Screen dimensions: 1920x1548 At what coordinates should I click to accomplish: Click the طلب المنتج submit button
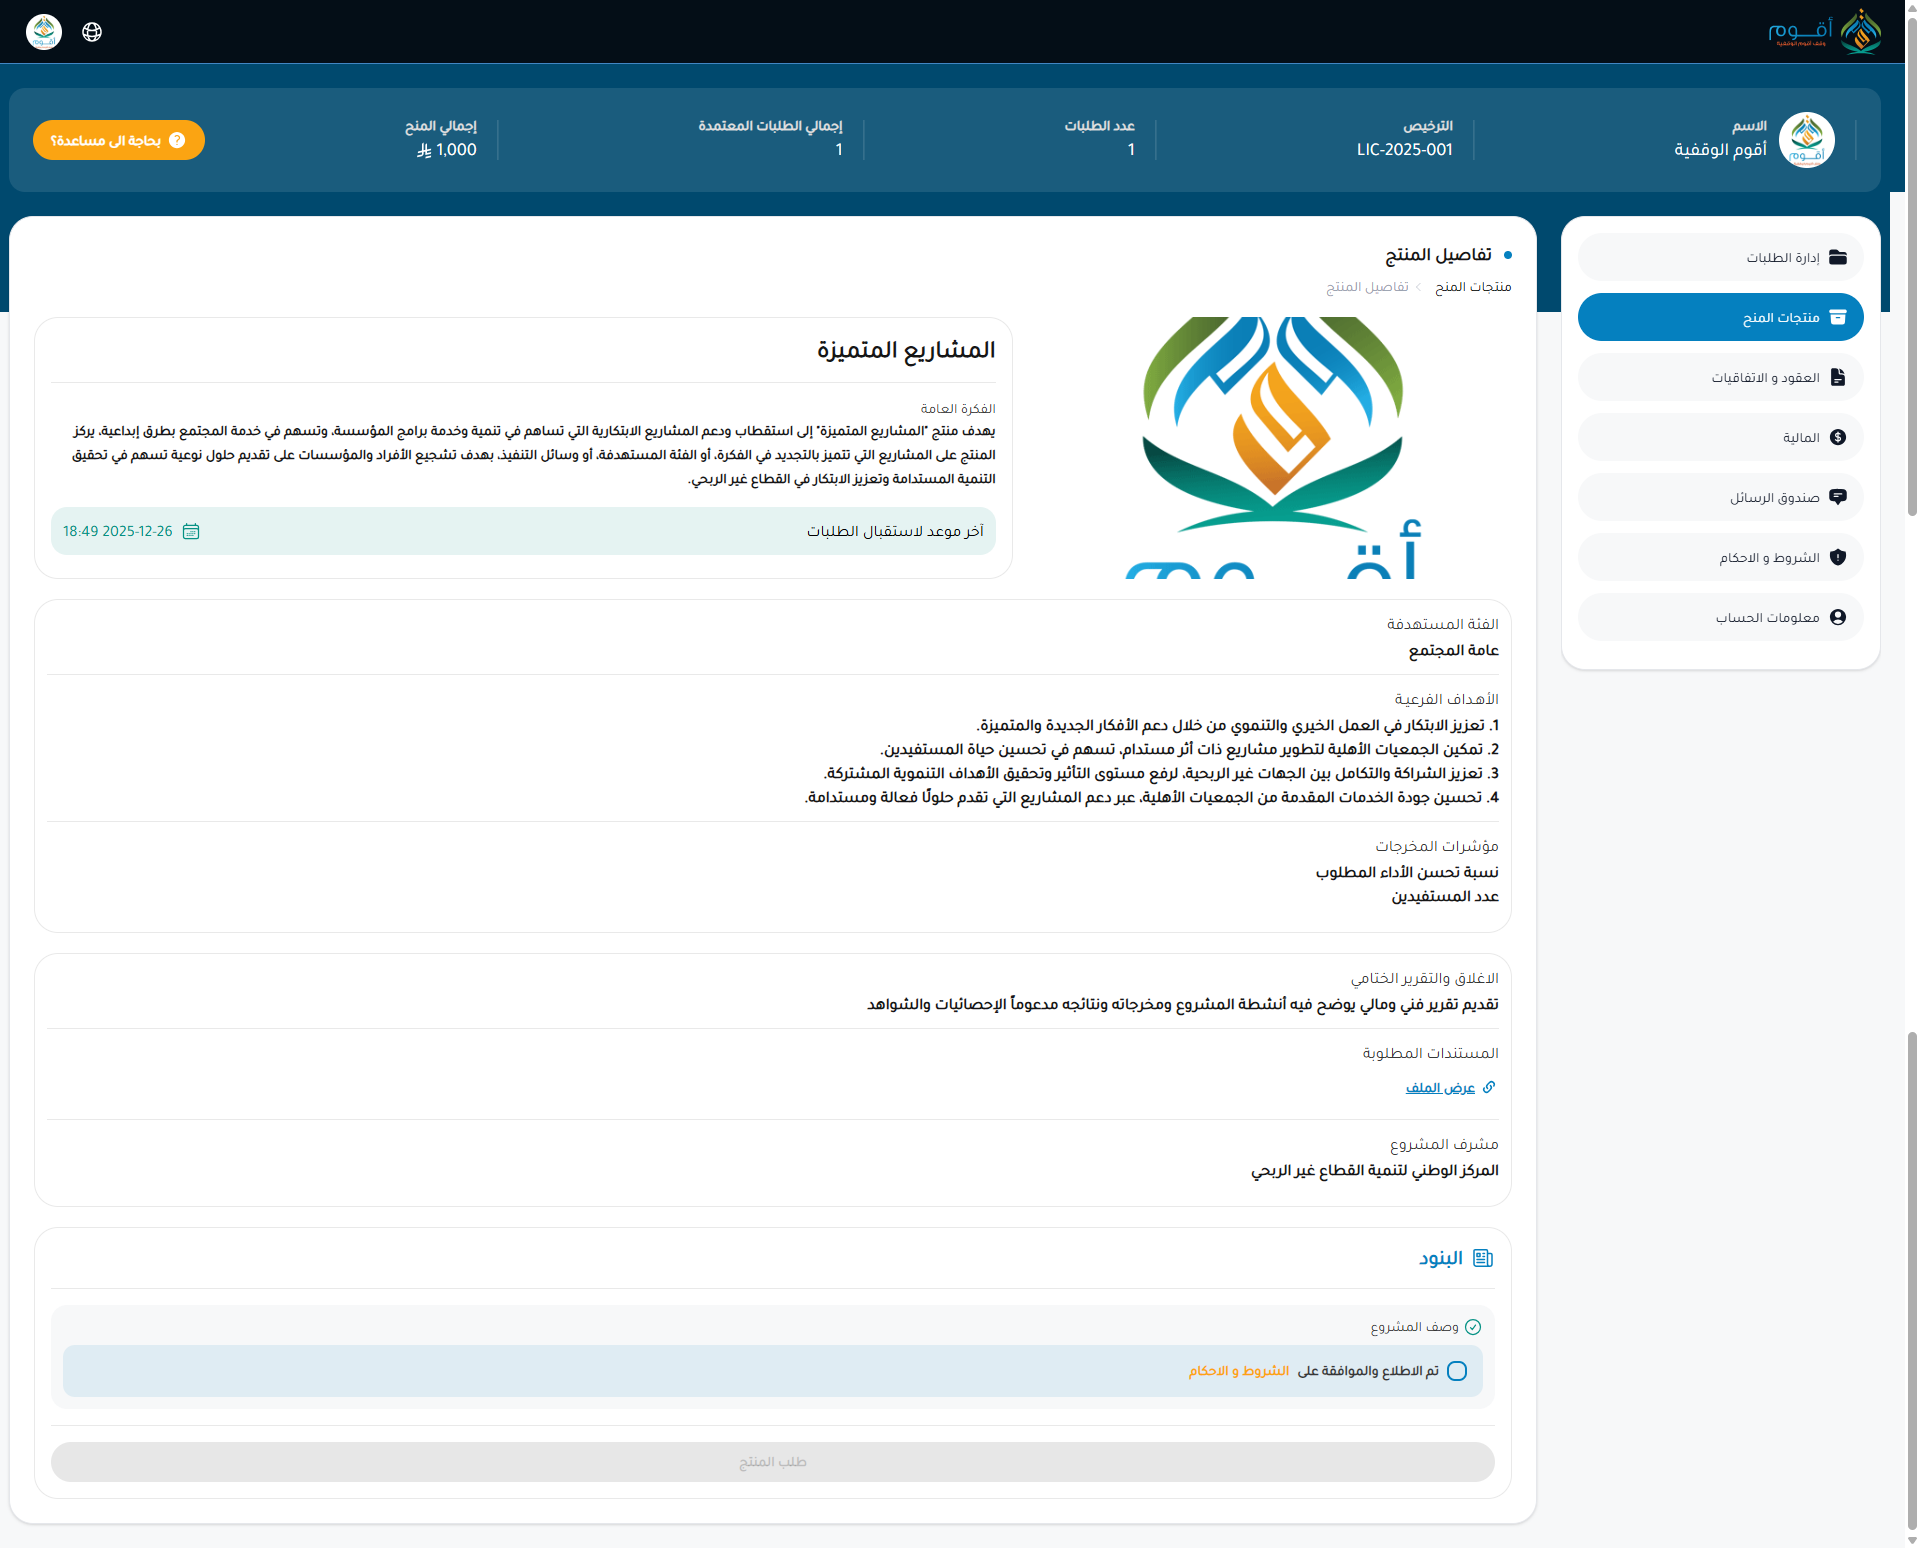[772, 1462]
